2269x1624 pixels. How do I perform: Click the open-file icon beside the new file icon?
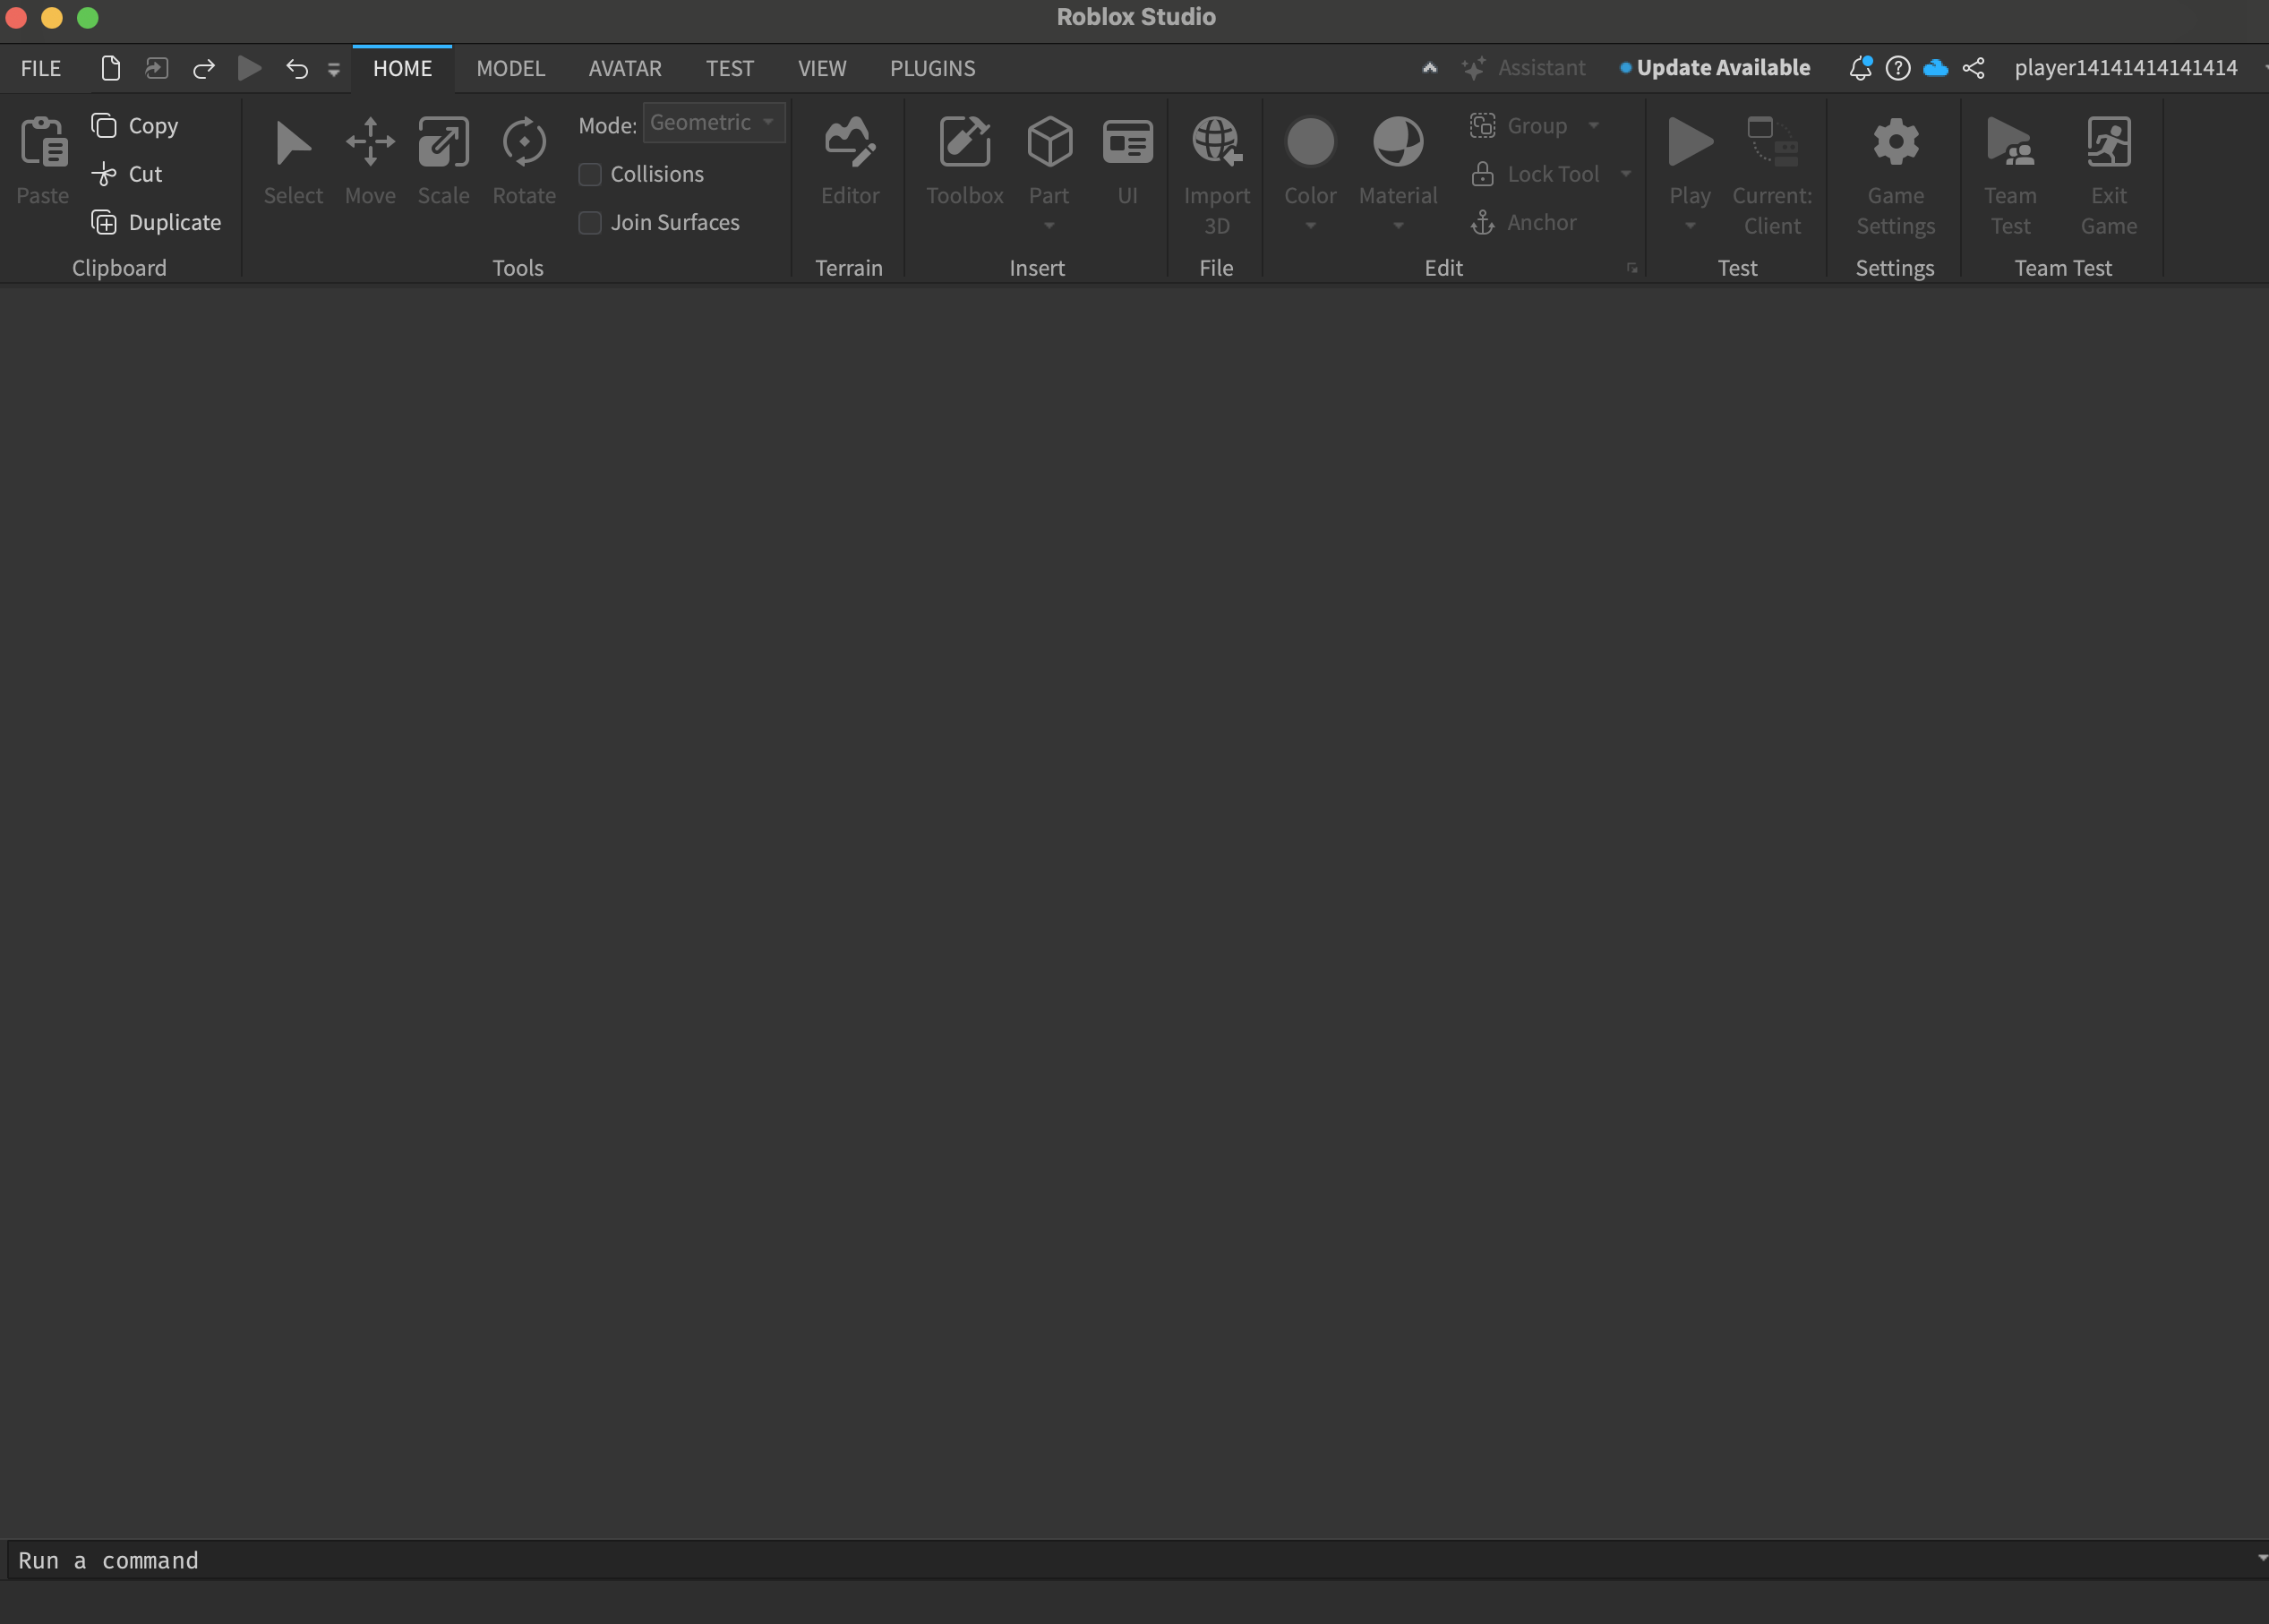point(156,68)
